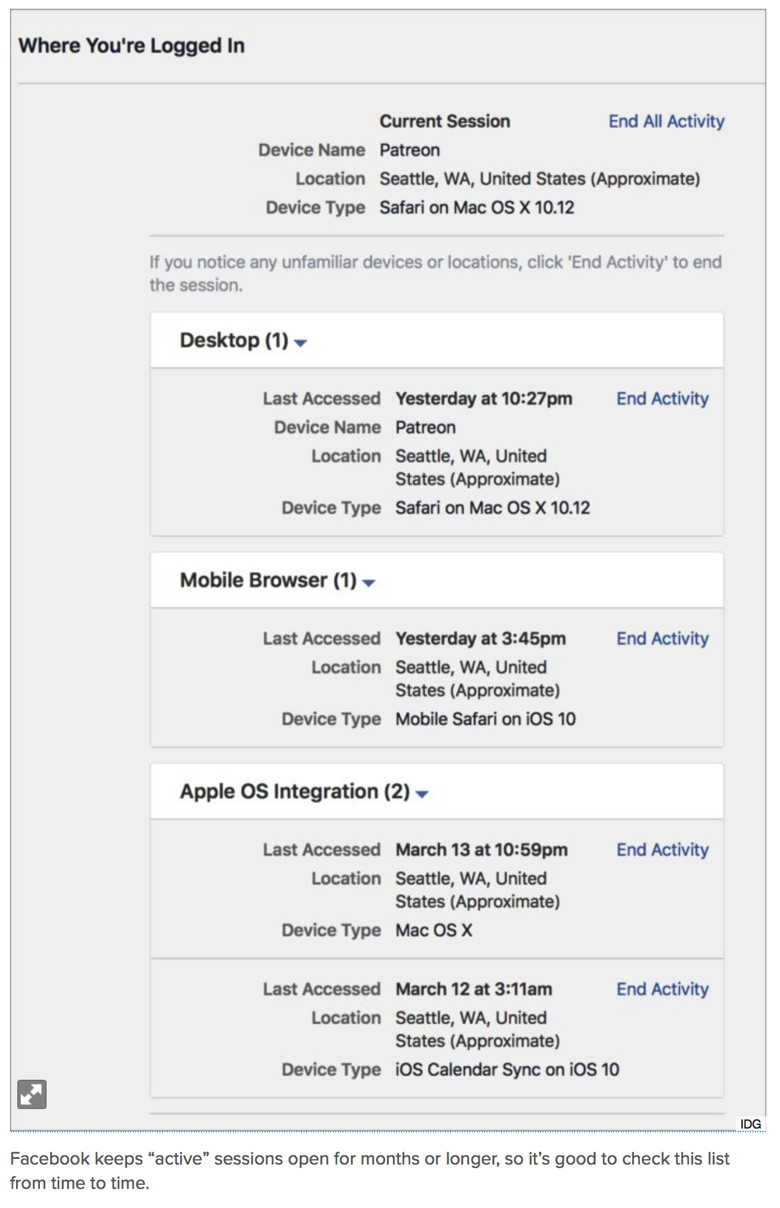
Task: Select the Current Session label
Action: 444,121
